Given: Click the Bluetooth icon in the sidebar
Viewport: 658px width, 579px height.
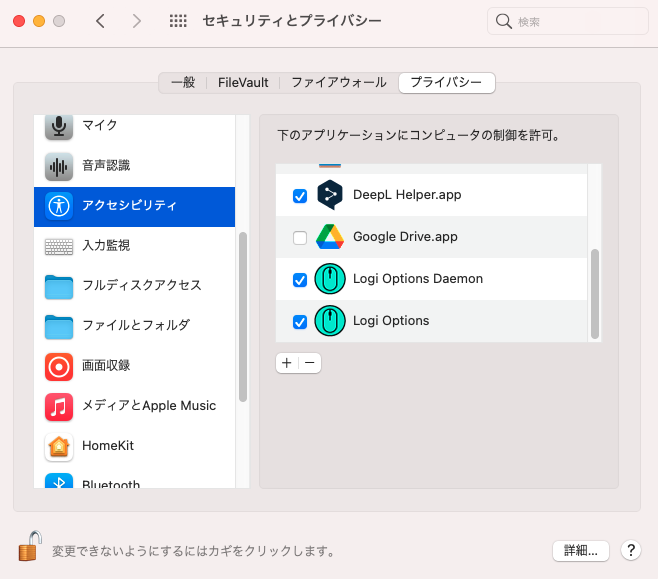Looking at the screenshot, I should point(59,481).
